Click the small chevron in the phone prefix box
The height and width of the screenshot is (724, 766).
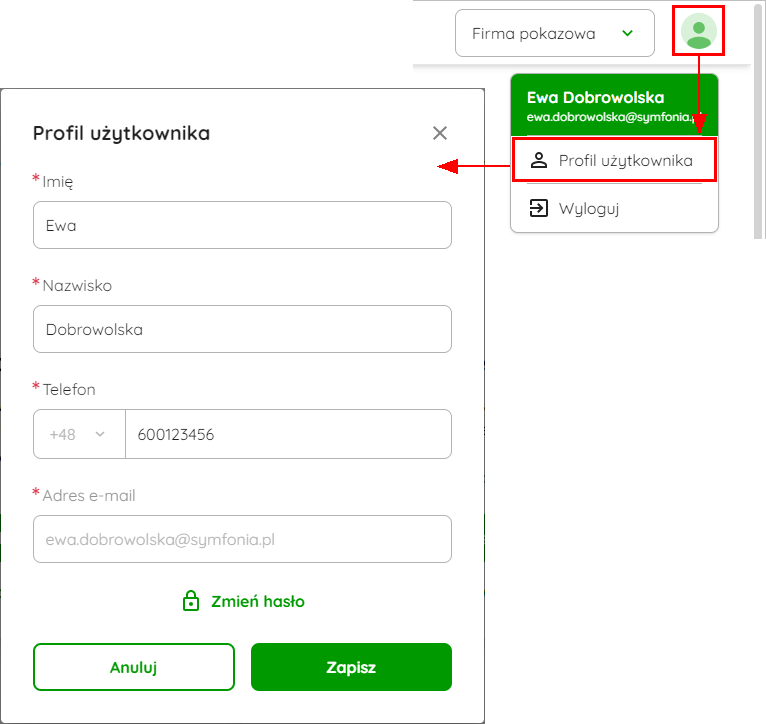pyautogui.click(x=100, y=434)
